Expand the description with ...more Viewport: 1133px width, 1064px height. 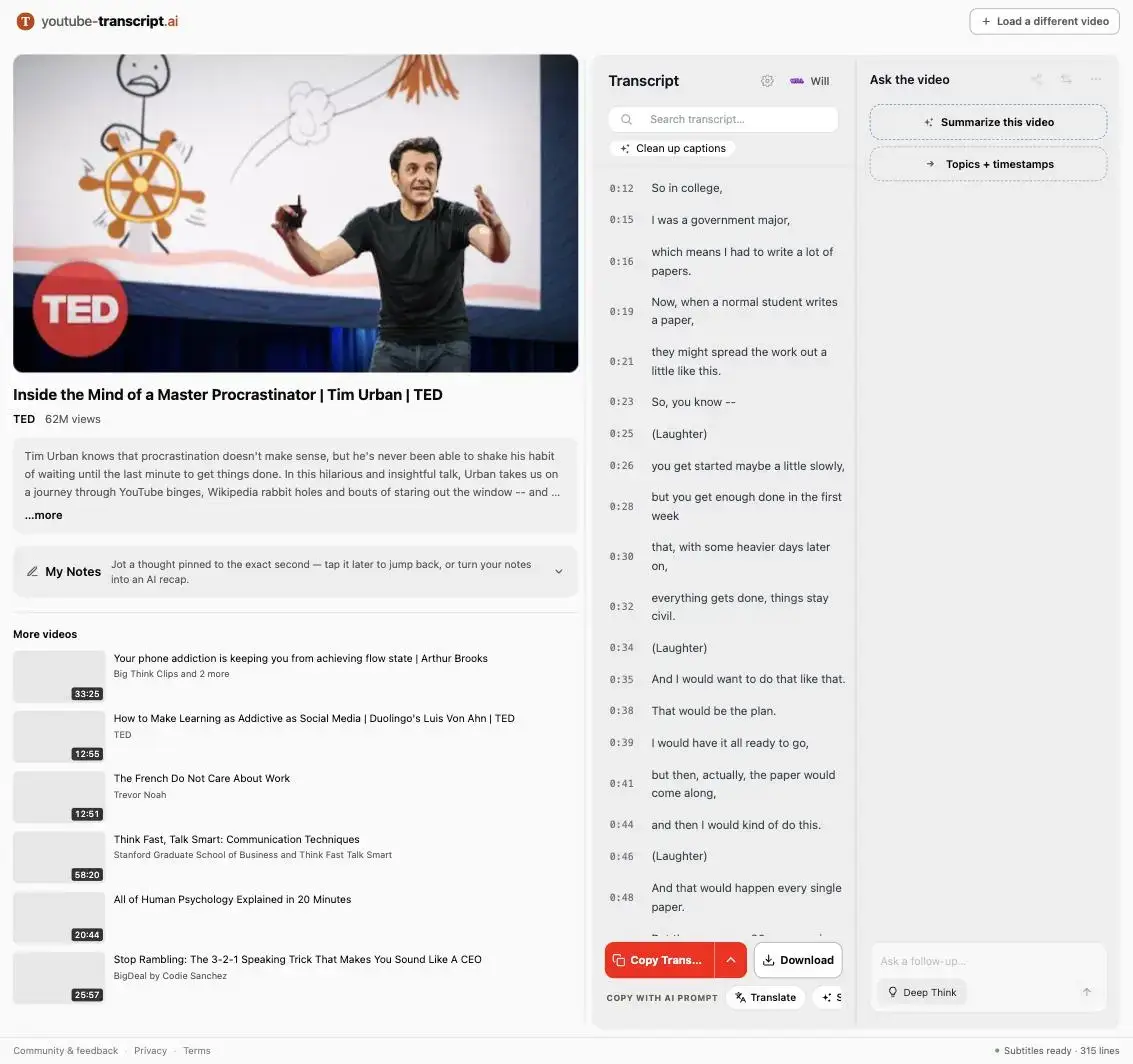point(43,515)
